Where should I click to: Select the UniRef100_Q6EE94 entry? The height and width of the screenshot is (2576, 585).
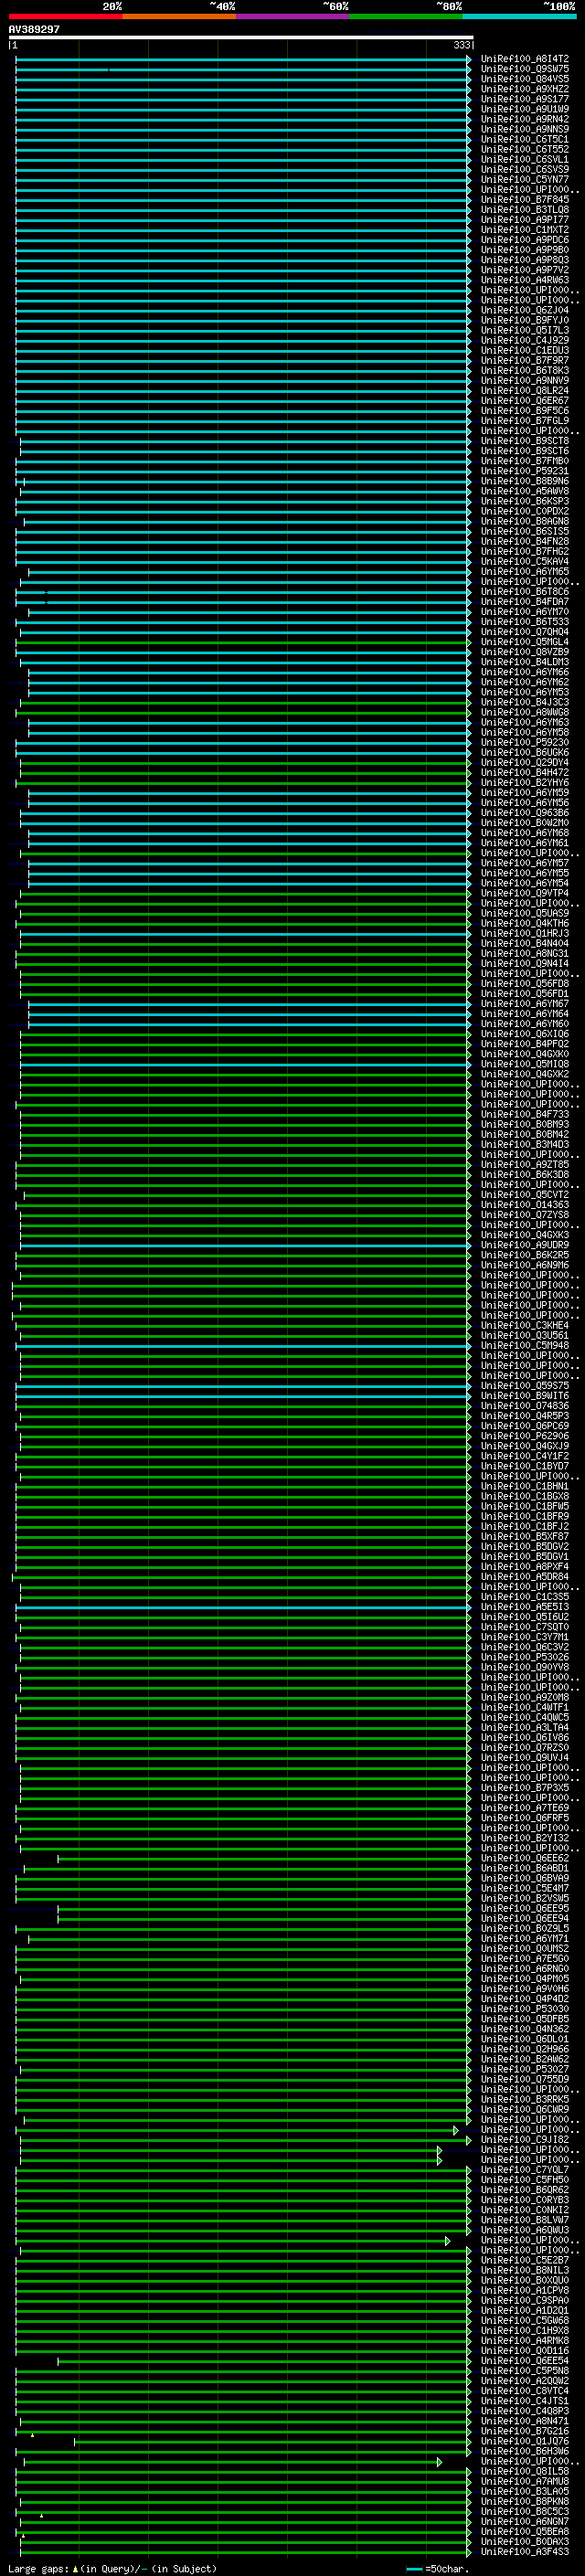pyautogui.click(x=525, y=1918)
